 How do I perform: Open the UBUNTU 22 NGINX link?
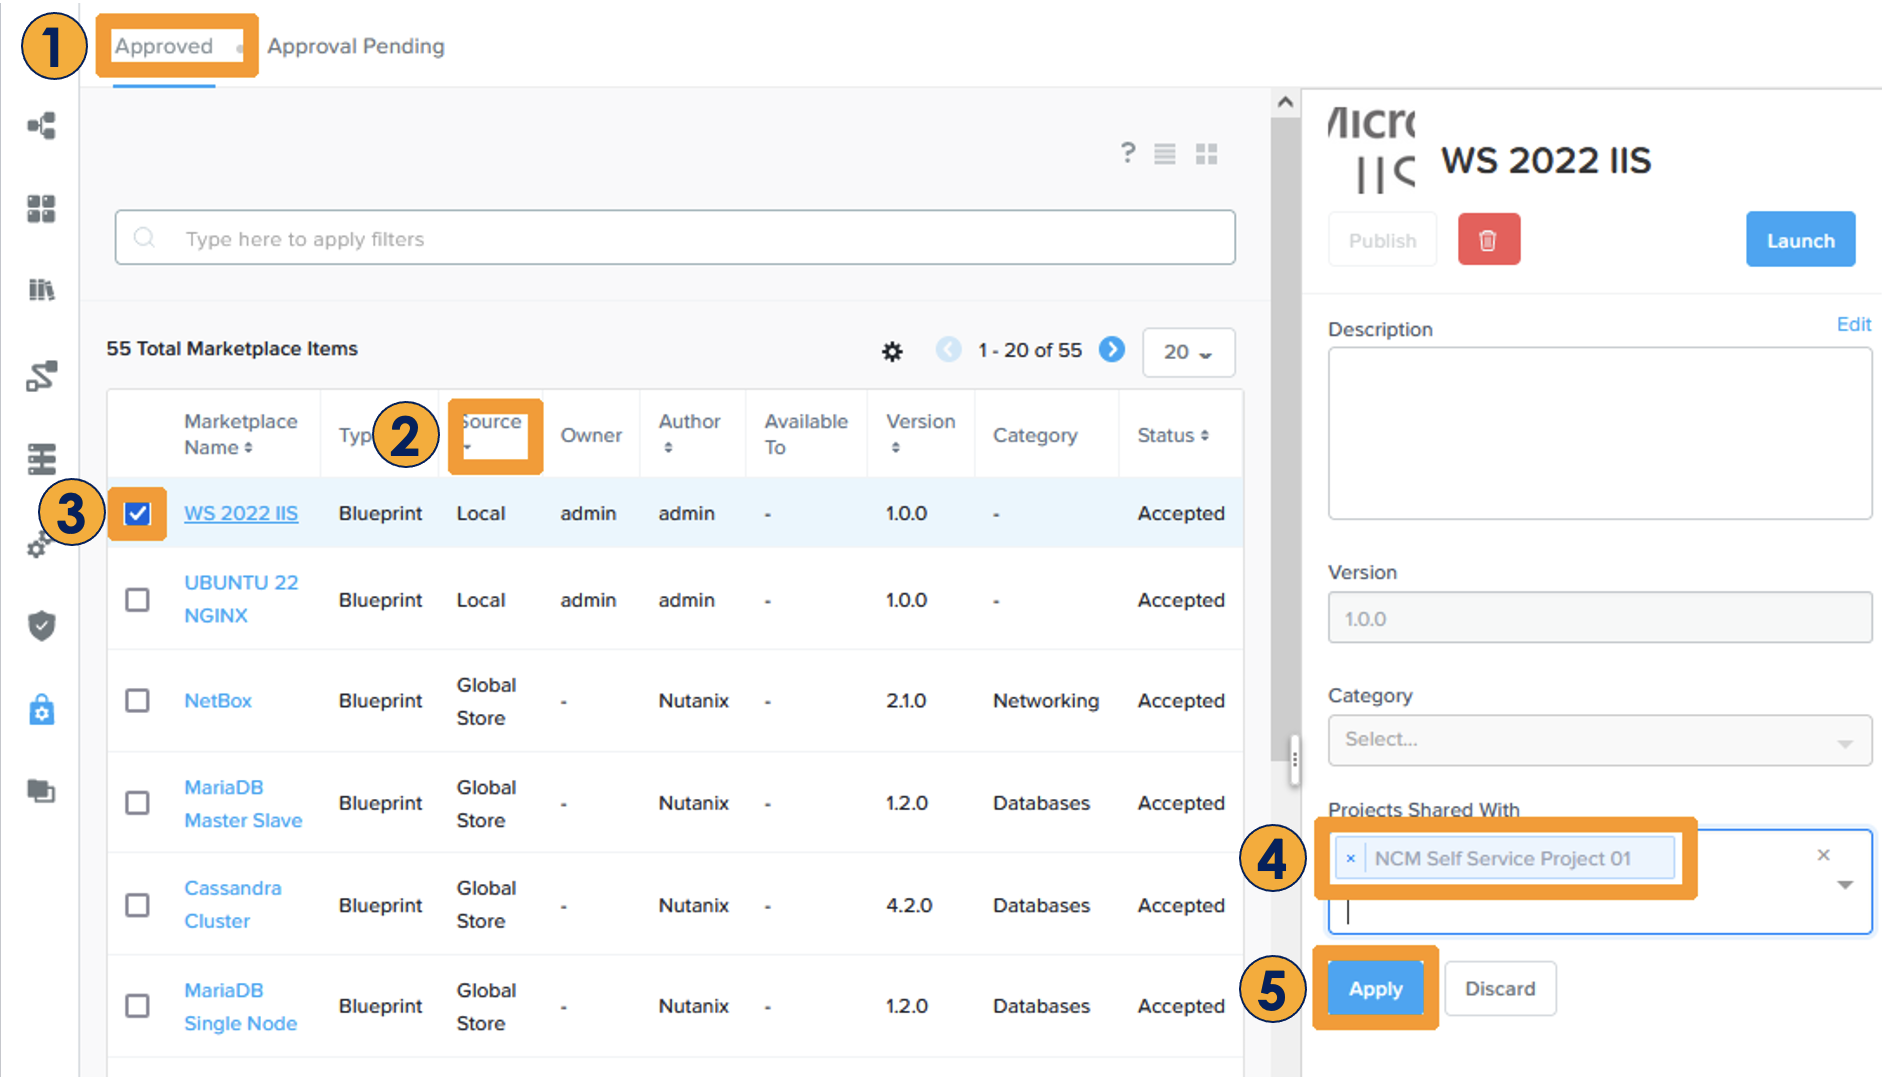pyautogui.click(x=241, y=599)
